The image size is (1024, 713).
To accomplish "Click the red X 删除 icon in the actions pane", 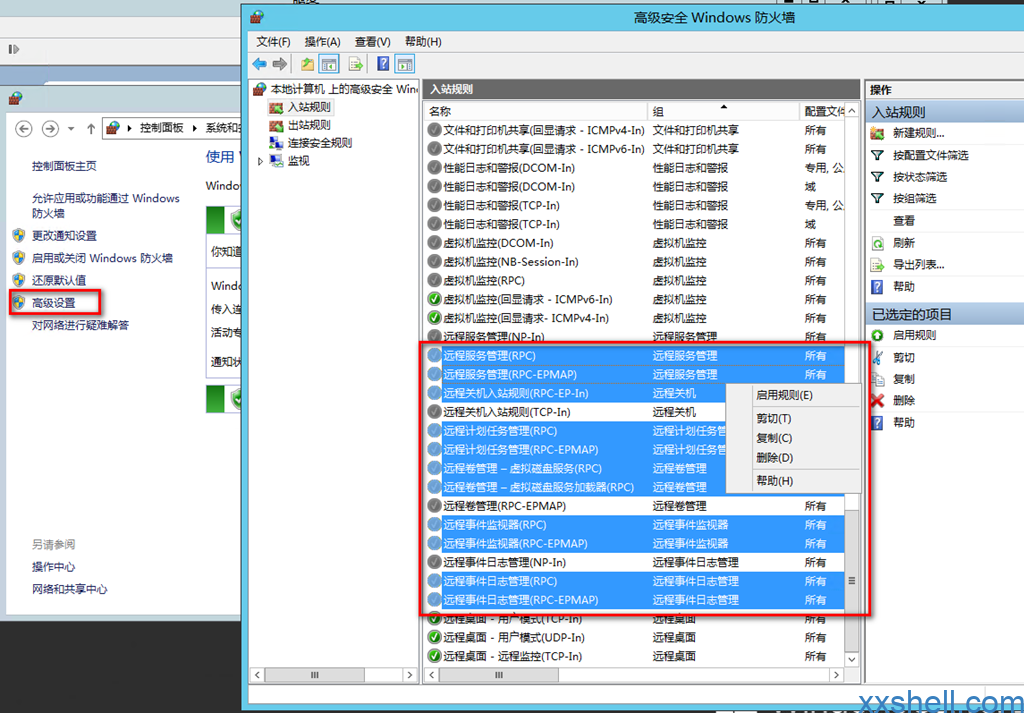I will tap(878, 401).
